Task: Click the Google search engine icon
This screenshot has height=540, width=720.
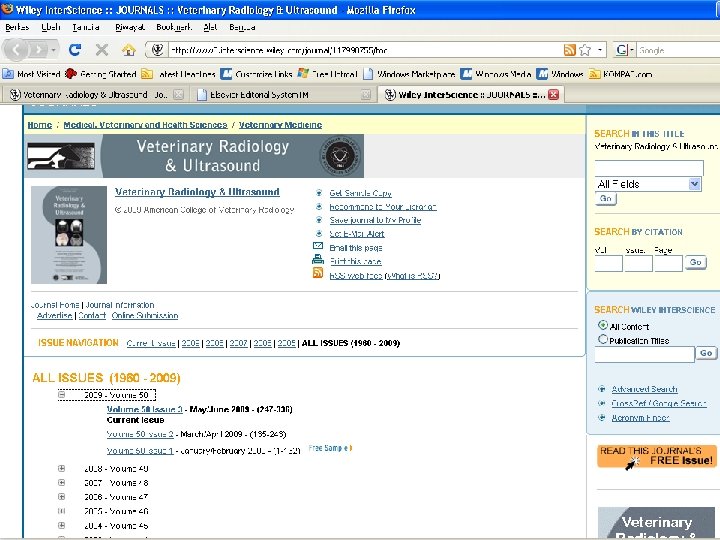Action: pos(622,50)
